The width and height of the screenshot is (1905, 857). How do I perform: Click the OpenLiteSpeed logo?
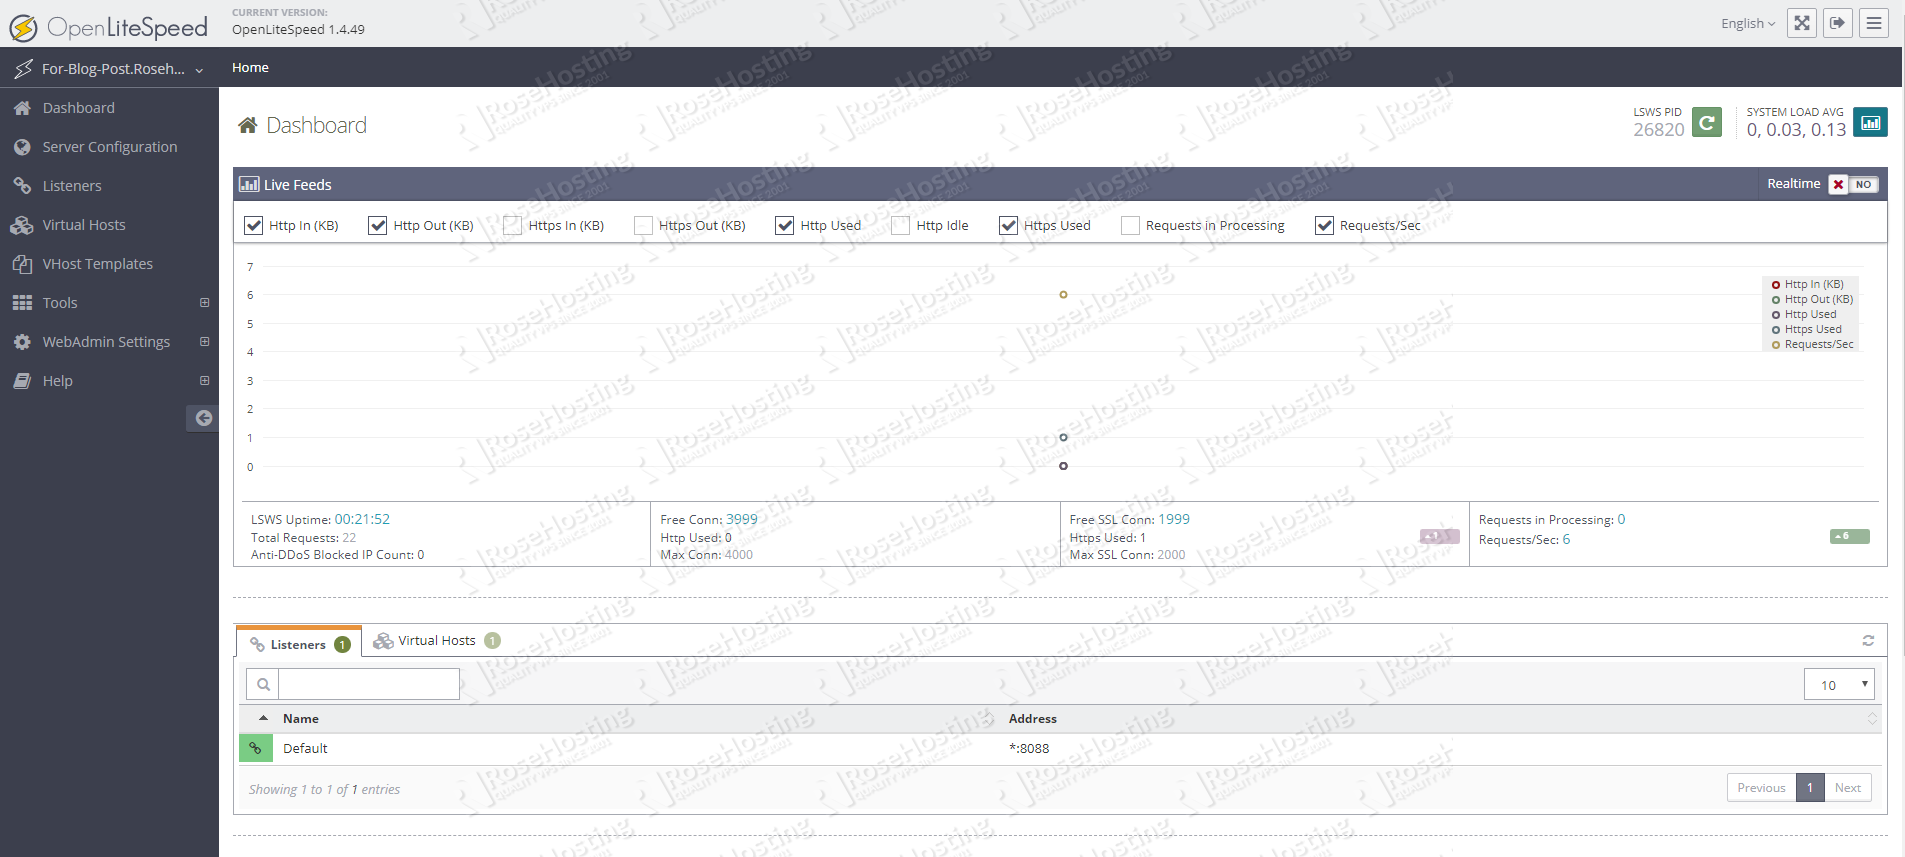point(108,27)
